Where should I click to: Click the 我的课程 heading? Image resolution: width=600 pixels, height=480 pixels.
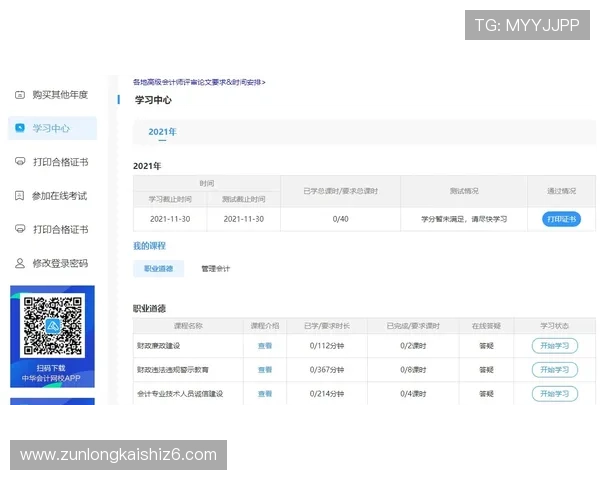[x=149, y=246]
